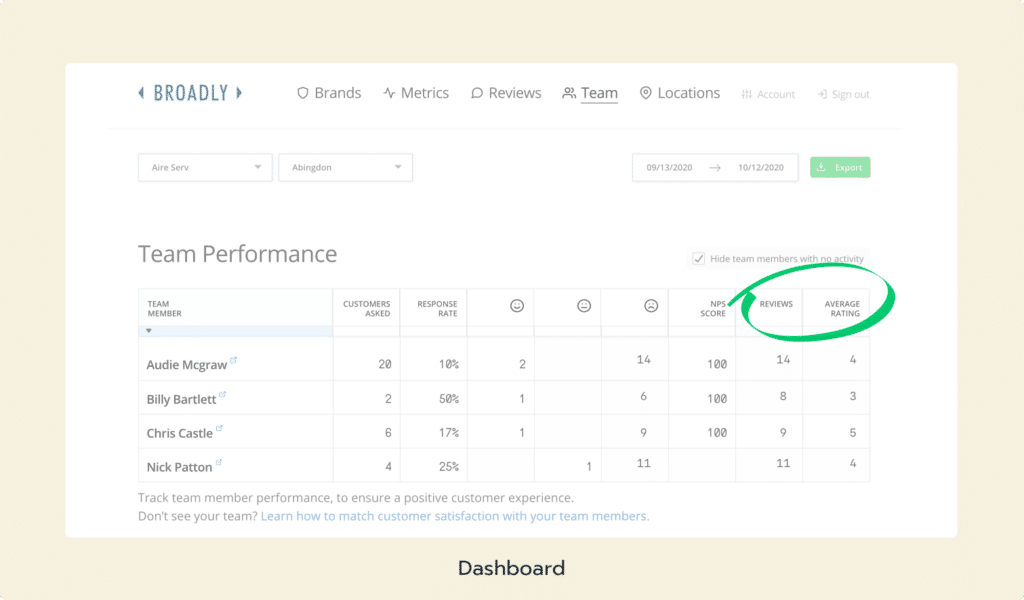
Task: Click Nick Patton's 25% response rate
Action: (449, 467)
